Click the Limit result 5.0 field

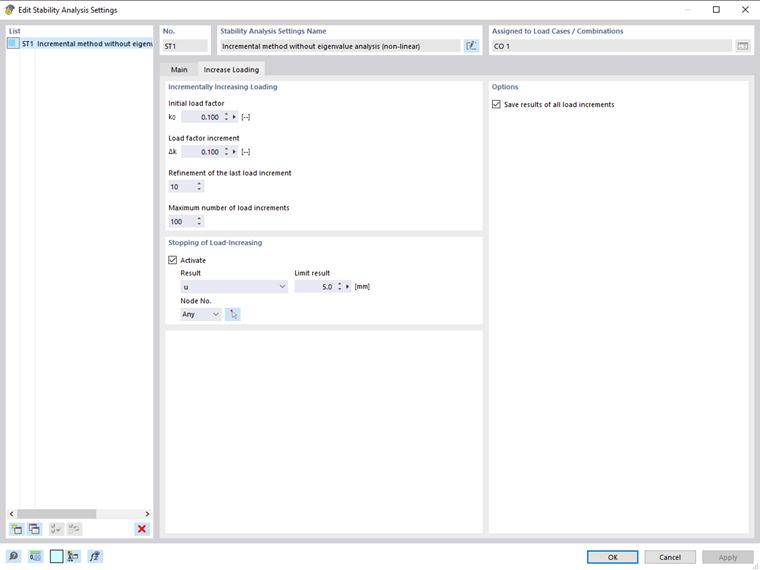tap(315, 287)
